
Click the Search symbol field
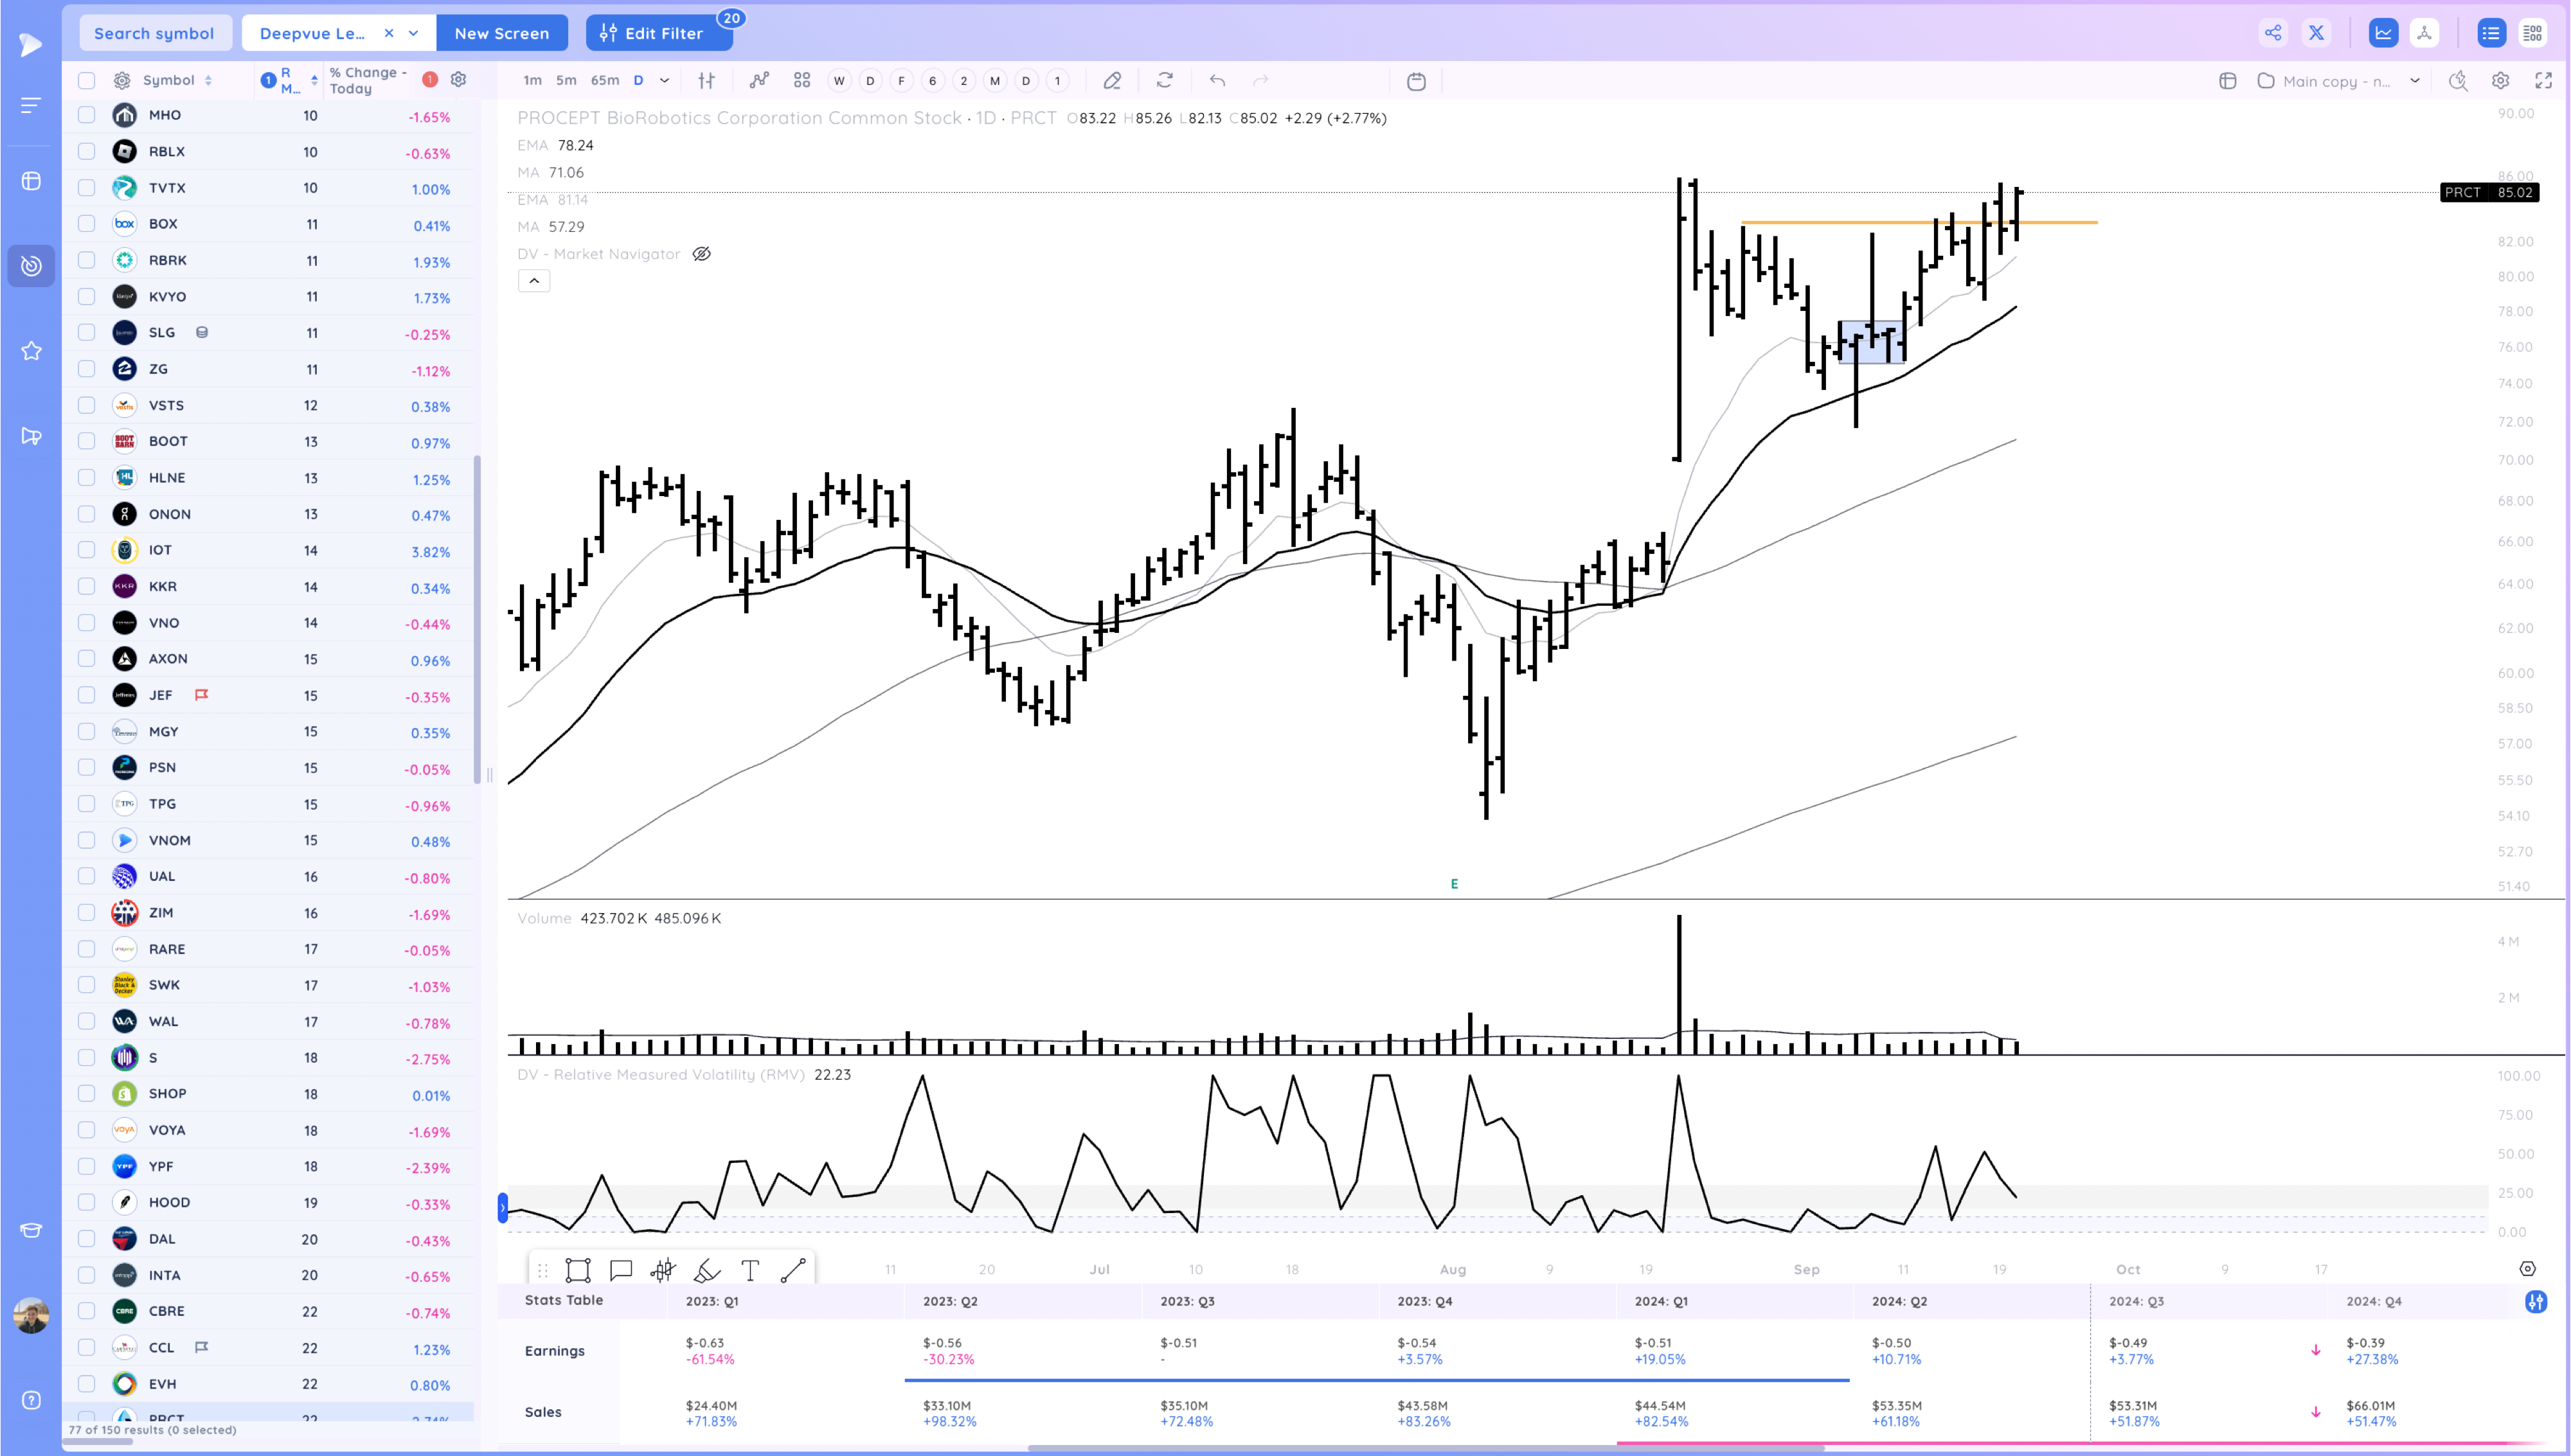[154, 33]
